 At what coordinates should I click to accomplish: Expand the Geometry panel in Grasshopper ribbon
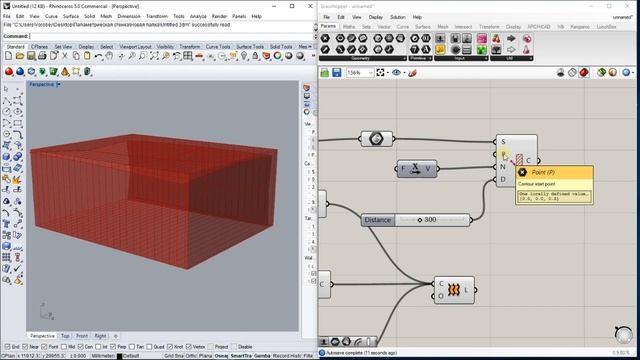pos(404,58)
